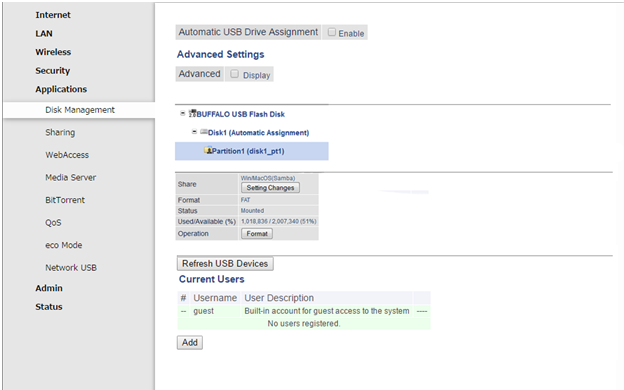Click the USB device icon beside BUFFALO
The image size is (624, 390).
click(x=193, y=114)
